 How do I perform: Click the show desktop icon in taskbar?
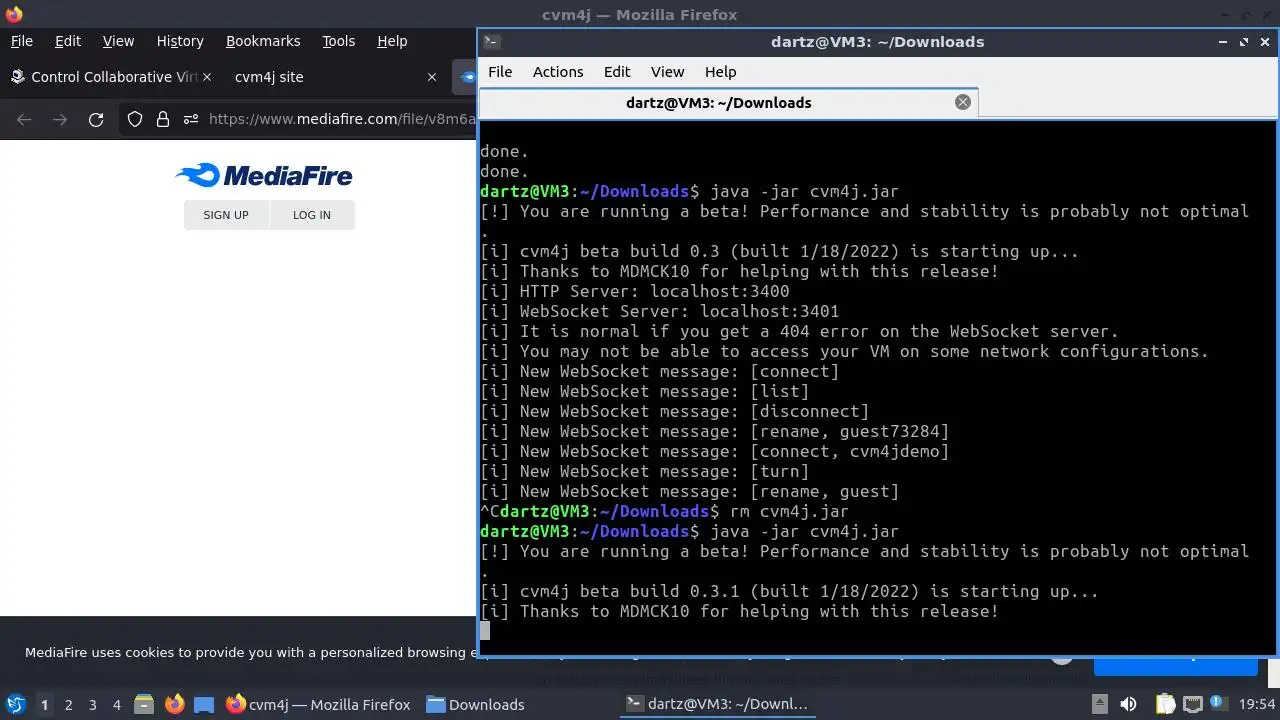204,704
